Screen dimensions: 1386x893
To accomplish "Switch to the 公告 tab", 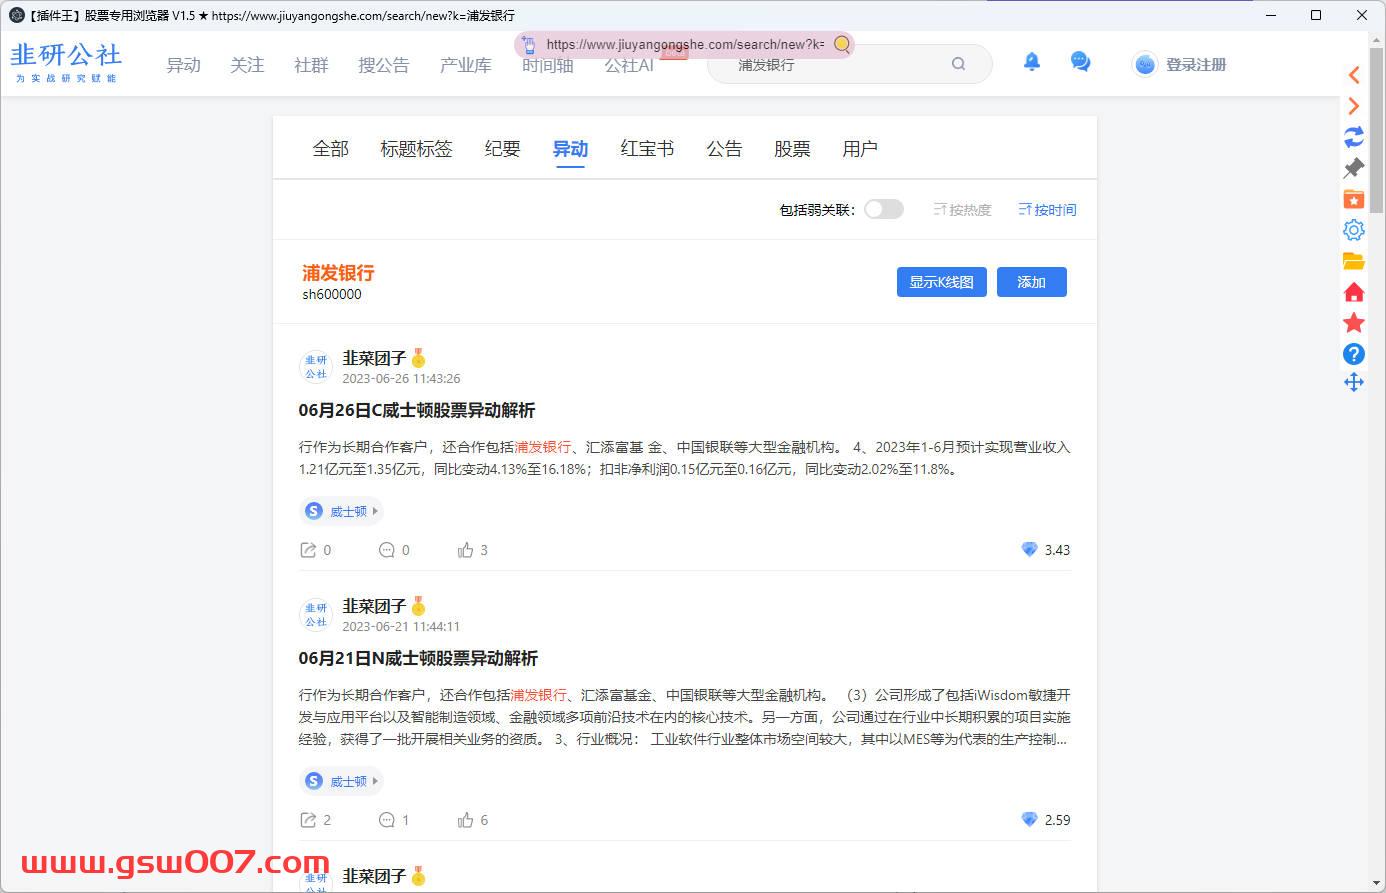I will 724,149.
